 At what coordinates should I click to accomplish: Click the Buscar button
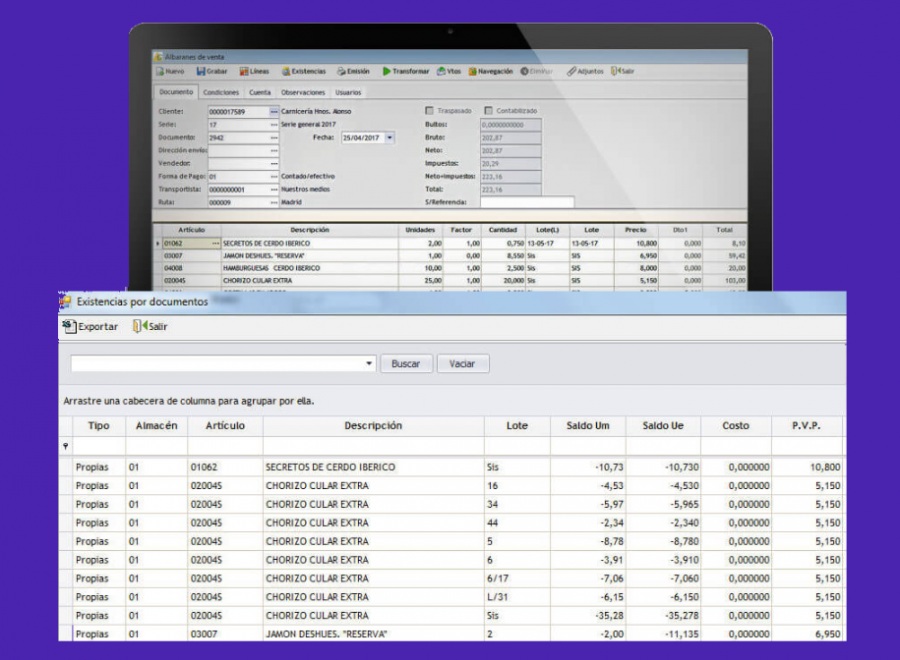click(406, 364)
